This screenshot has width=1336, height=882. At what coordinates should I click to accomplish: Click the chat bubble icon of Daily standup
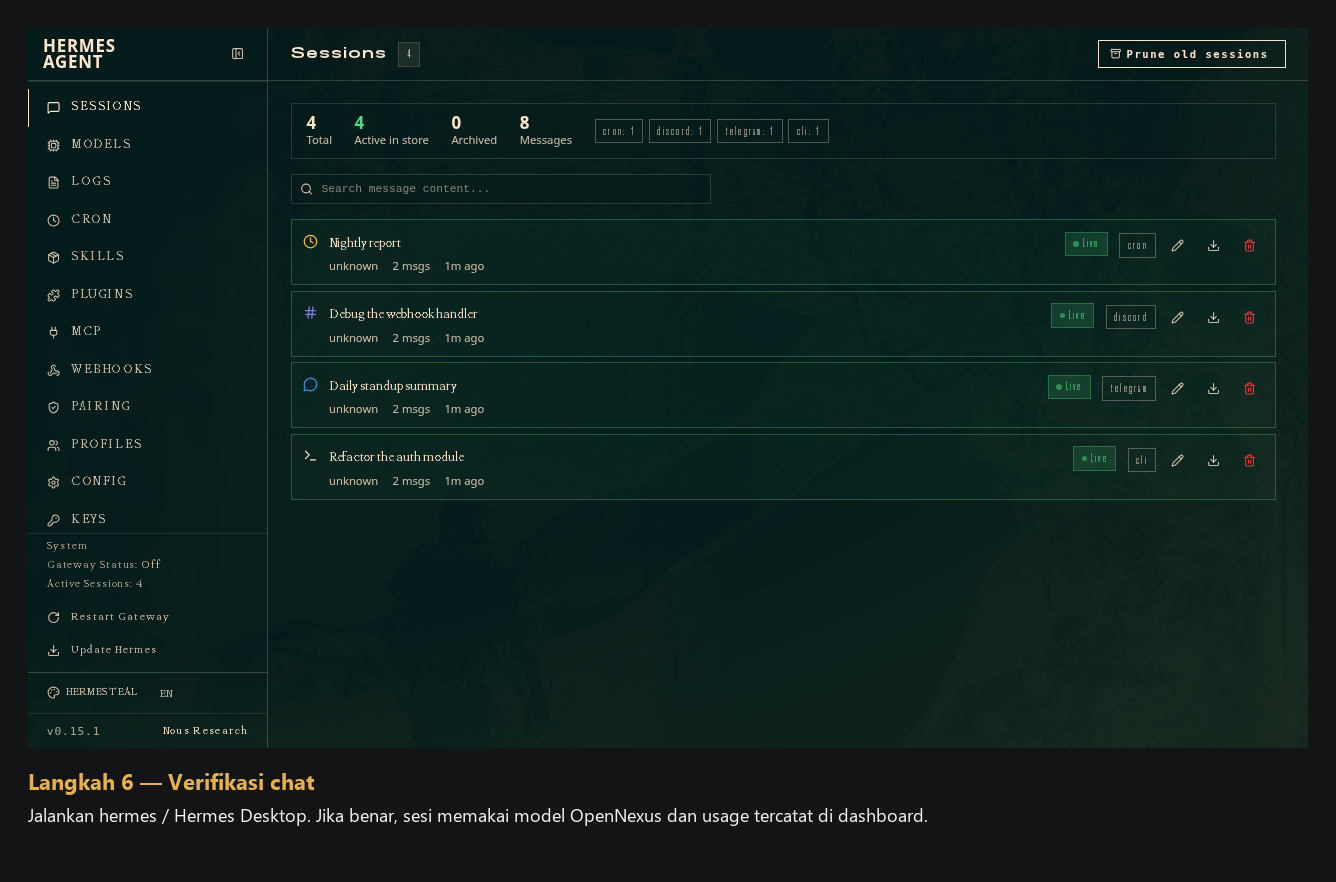310,385
